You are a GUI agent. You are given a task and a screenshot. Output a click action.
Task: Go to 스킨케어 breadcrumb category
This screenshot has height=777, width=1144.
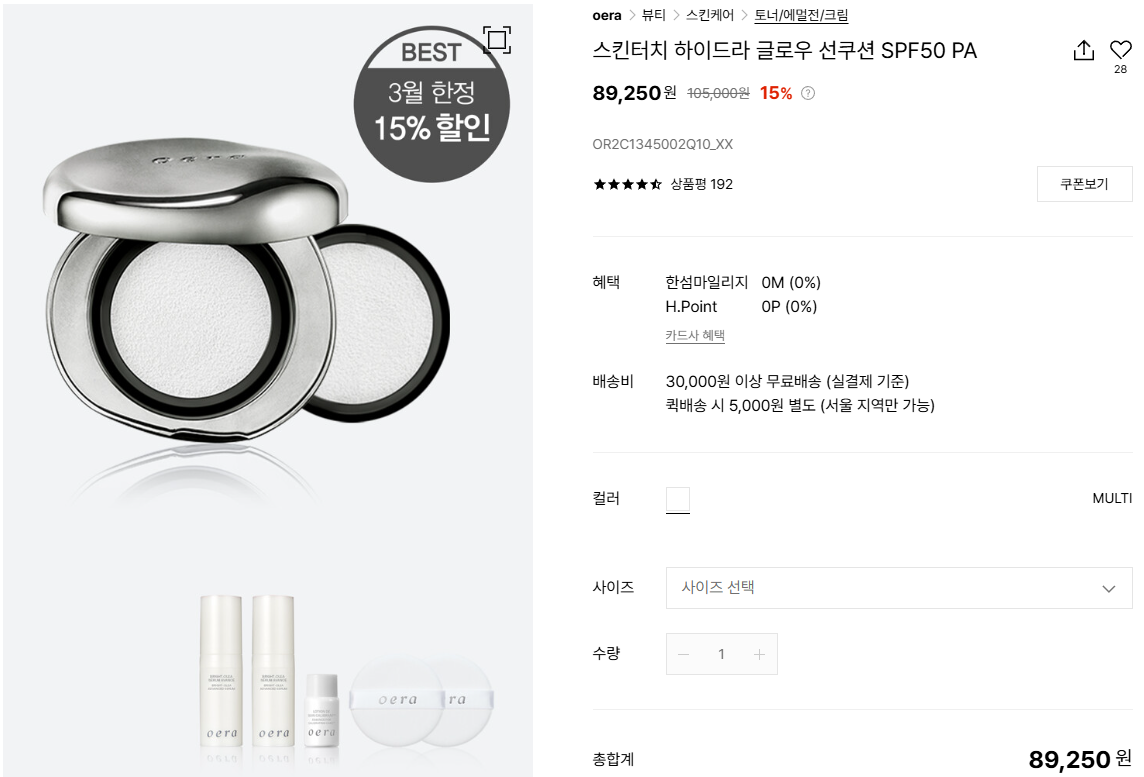pyautogui.click(x=710, y=15)
